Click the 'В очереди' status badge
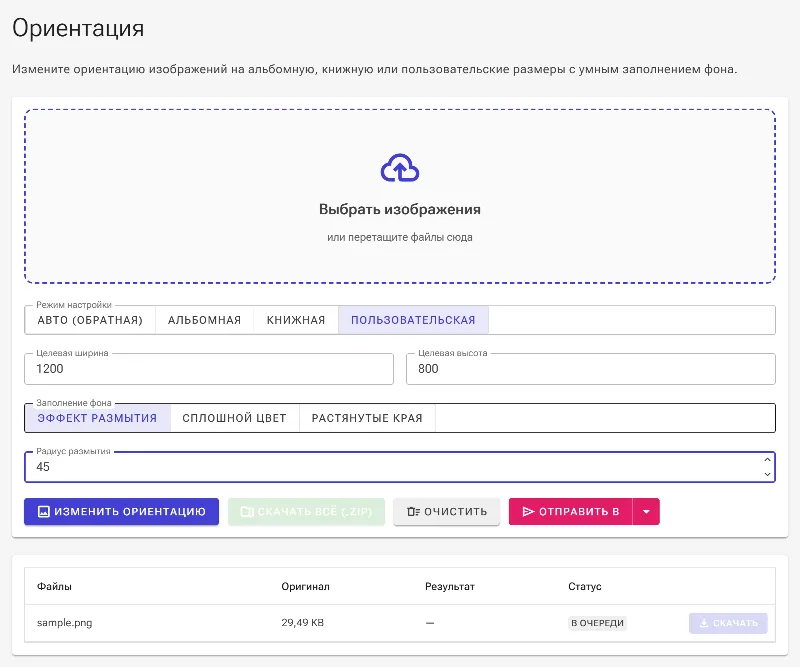This screenshot has width=800, height=667. point(597,623)
